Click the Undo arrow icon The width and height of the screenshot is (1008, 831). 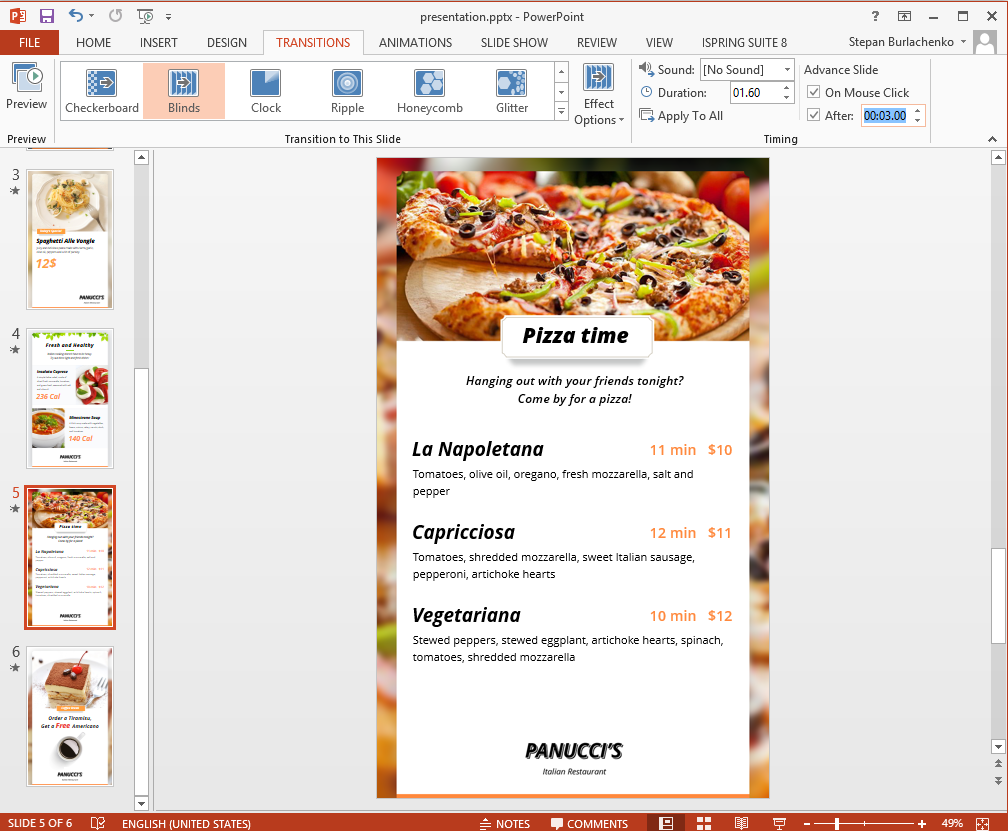pos(76,15)
